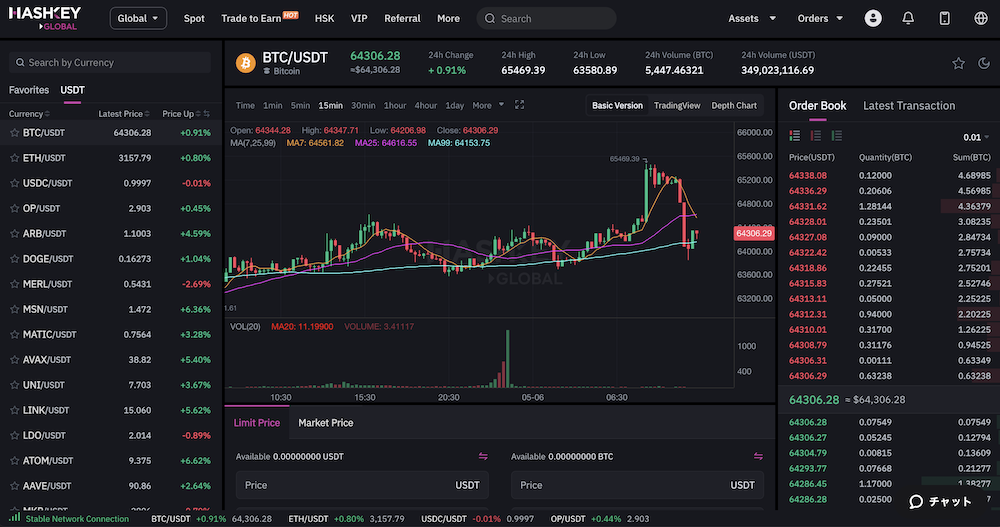Select the 1hour chart interval

coord(394,105)
